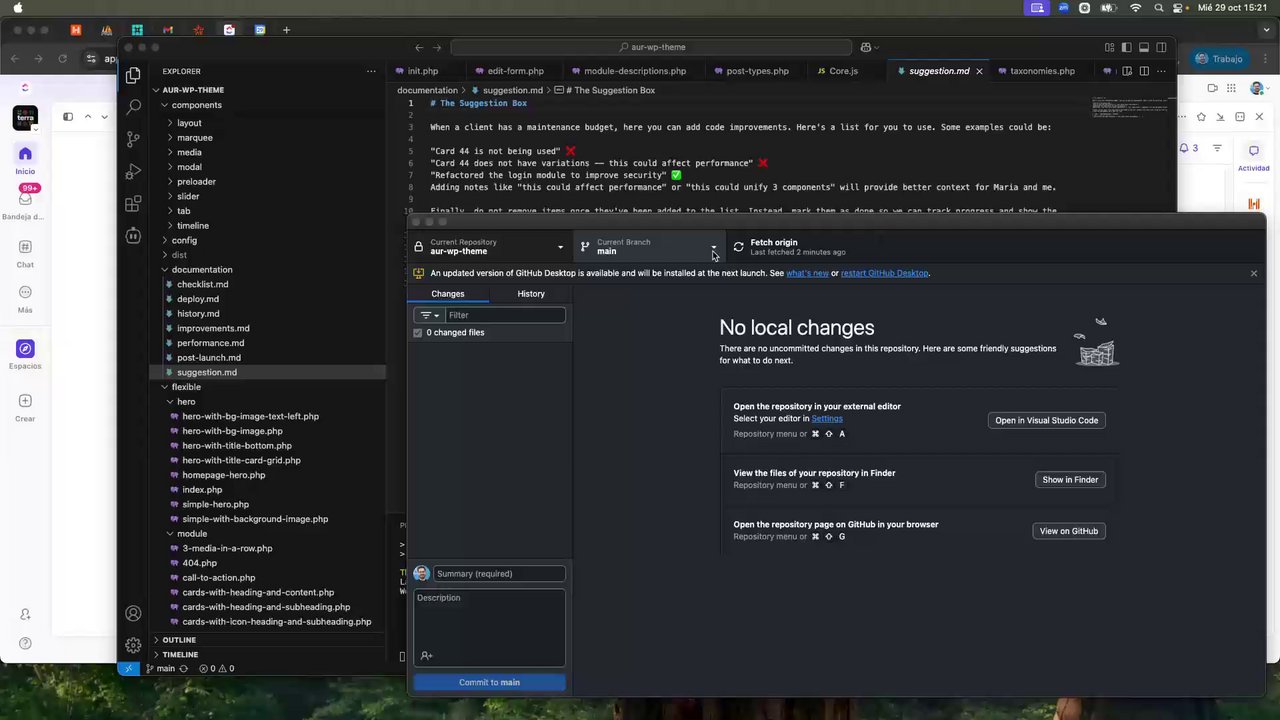Screen dimensions: 1280x720
Task: Open Bandeja inbox icon in browser sidebar
Action: (25, 198)
